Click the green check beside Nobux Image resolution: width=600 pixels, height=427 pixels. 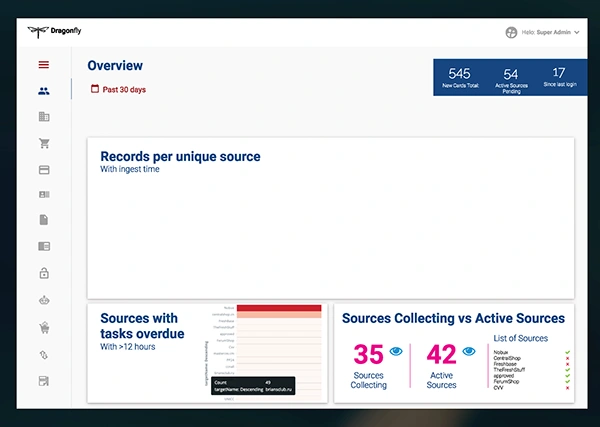[567, 352]
